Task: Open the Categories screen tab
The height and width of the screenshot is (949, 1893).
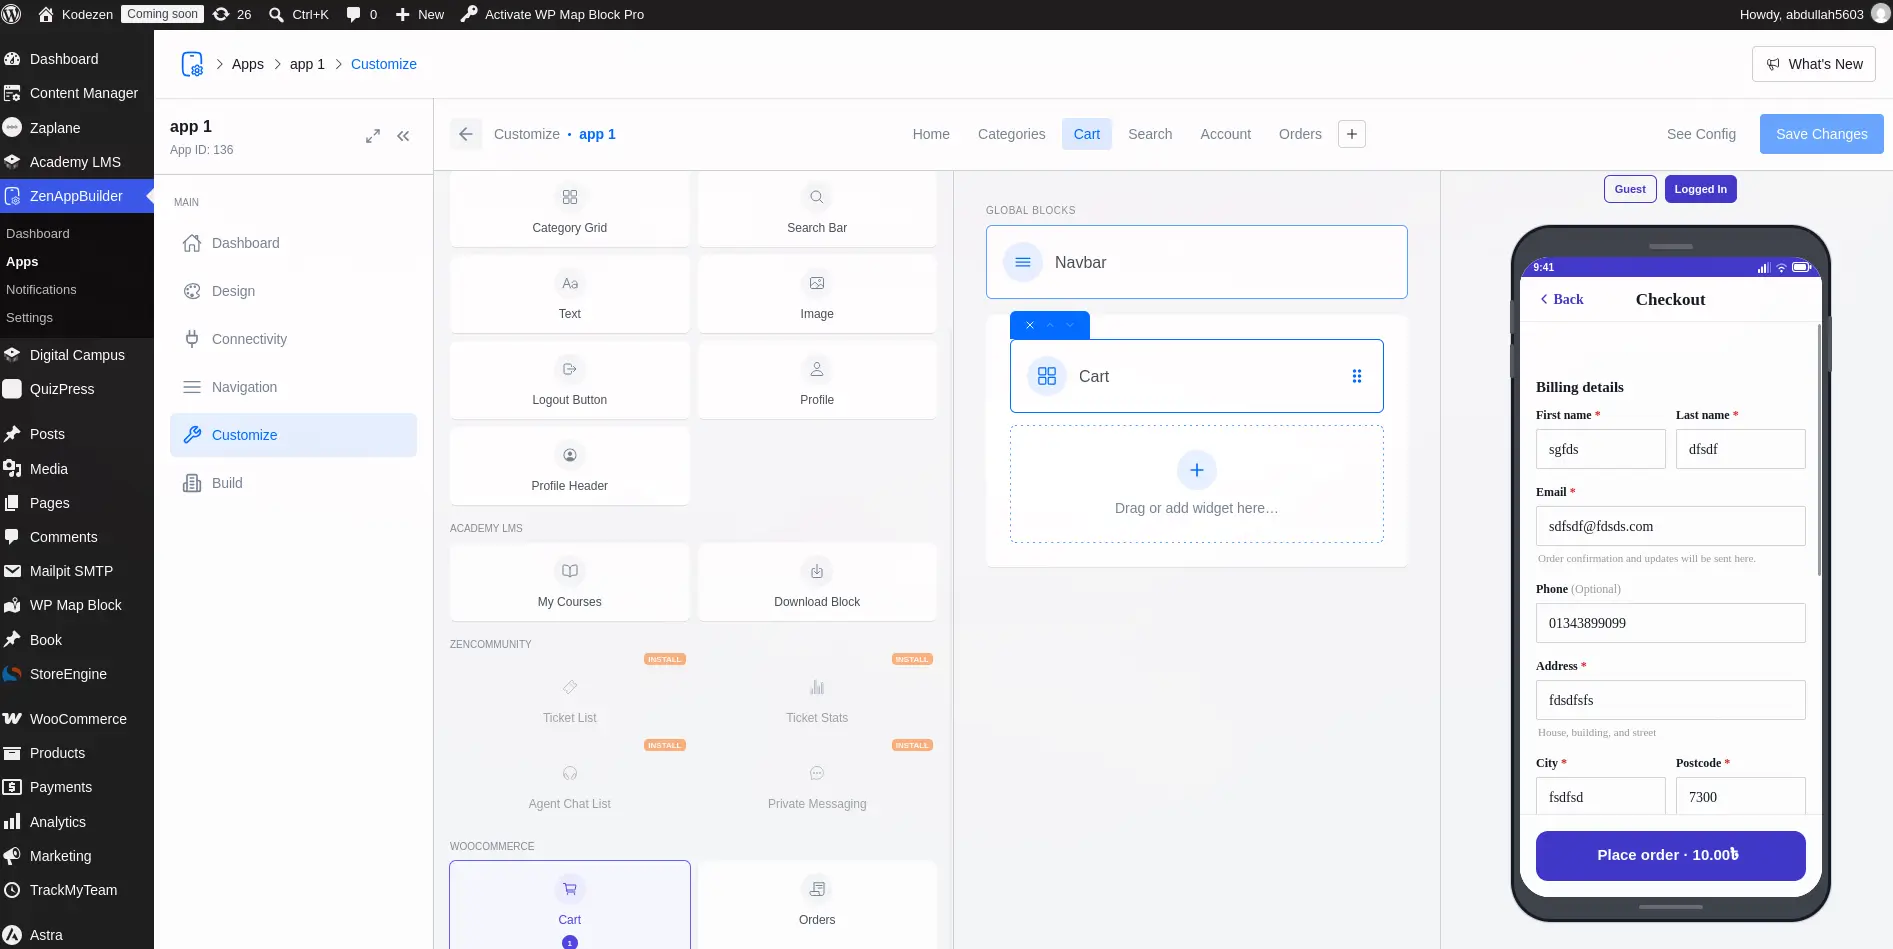Action: pyautogui.click(x=1011, y=134)
